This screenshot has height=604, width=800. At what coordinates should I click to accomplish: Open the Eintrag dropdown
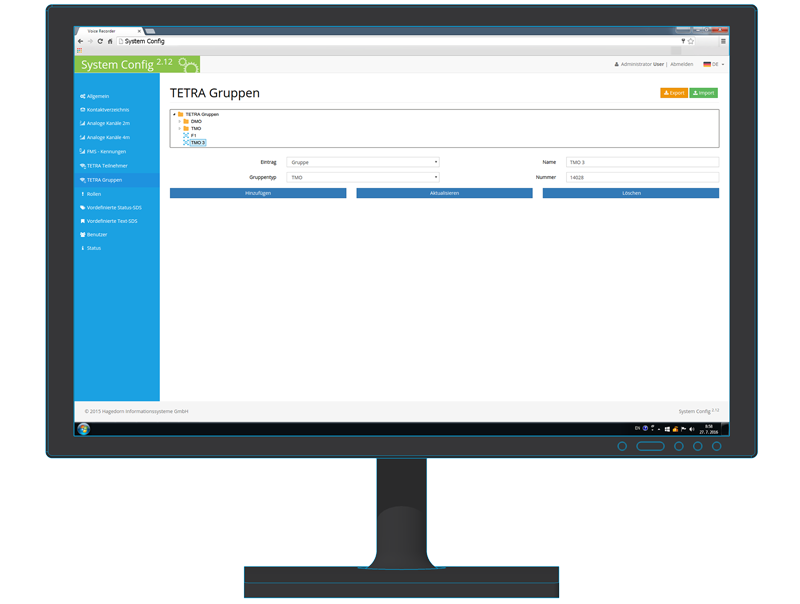(x=363, y=162)
